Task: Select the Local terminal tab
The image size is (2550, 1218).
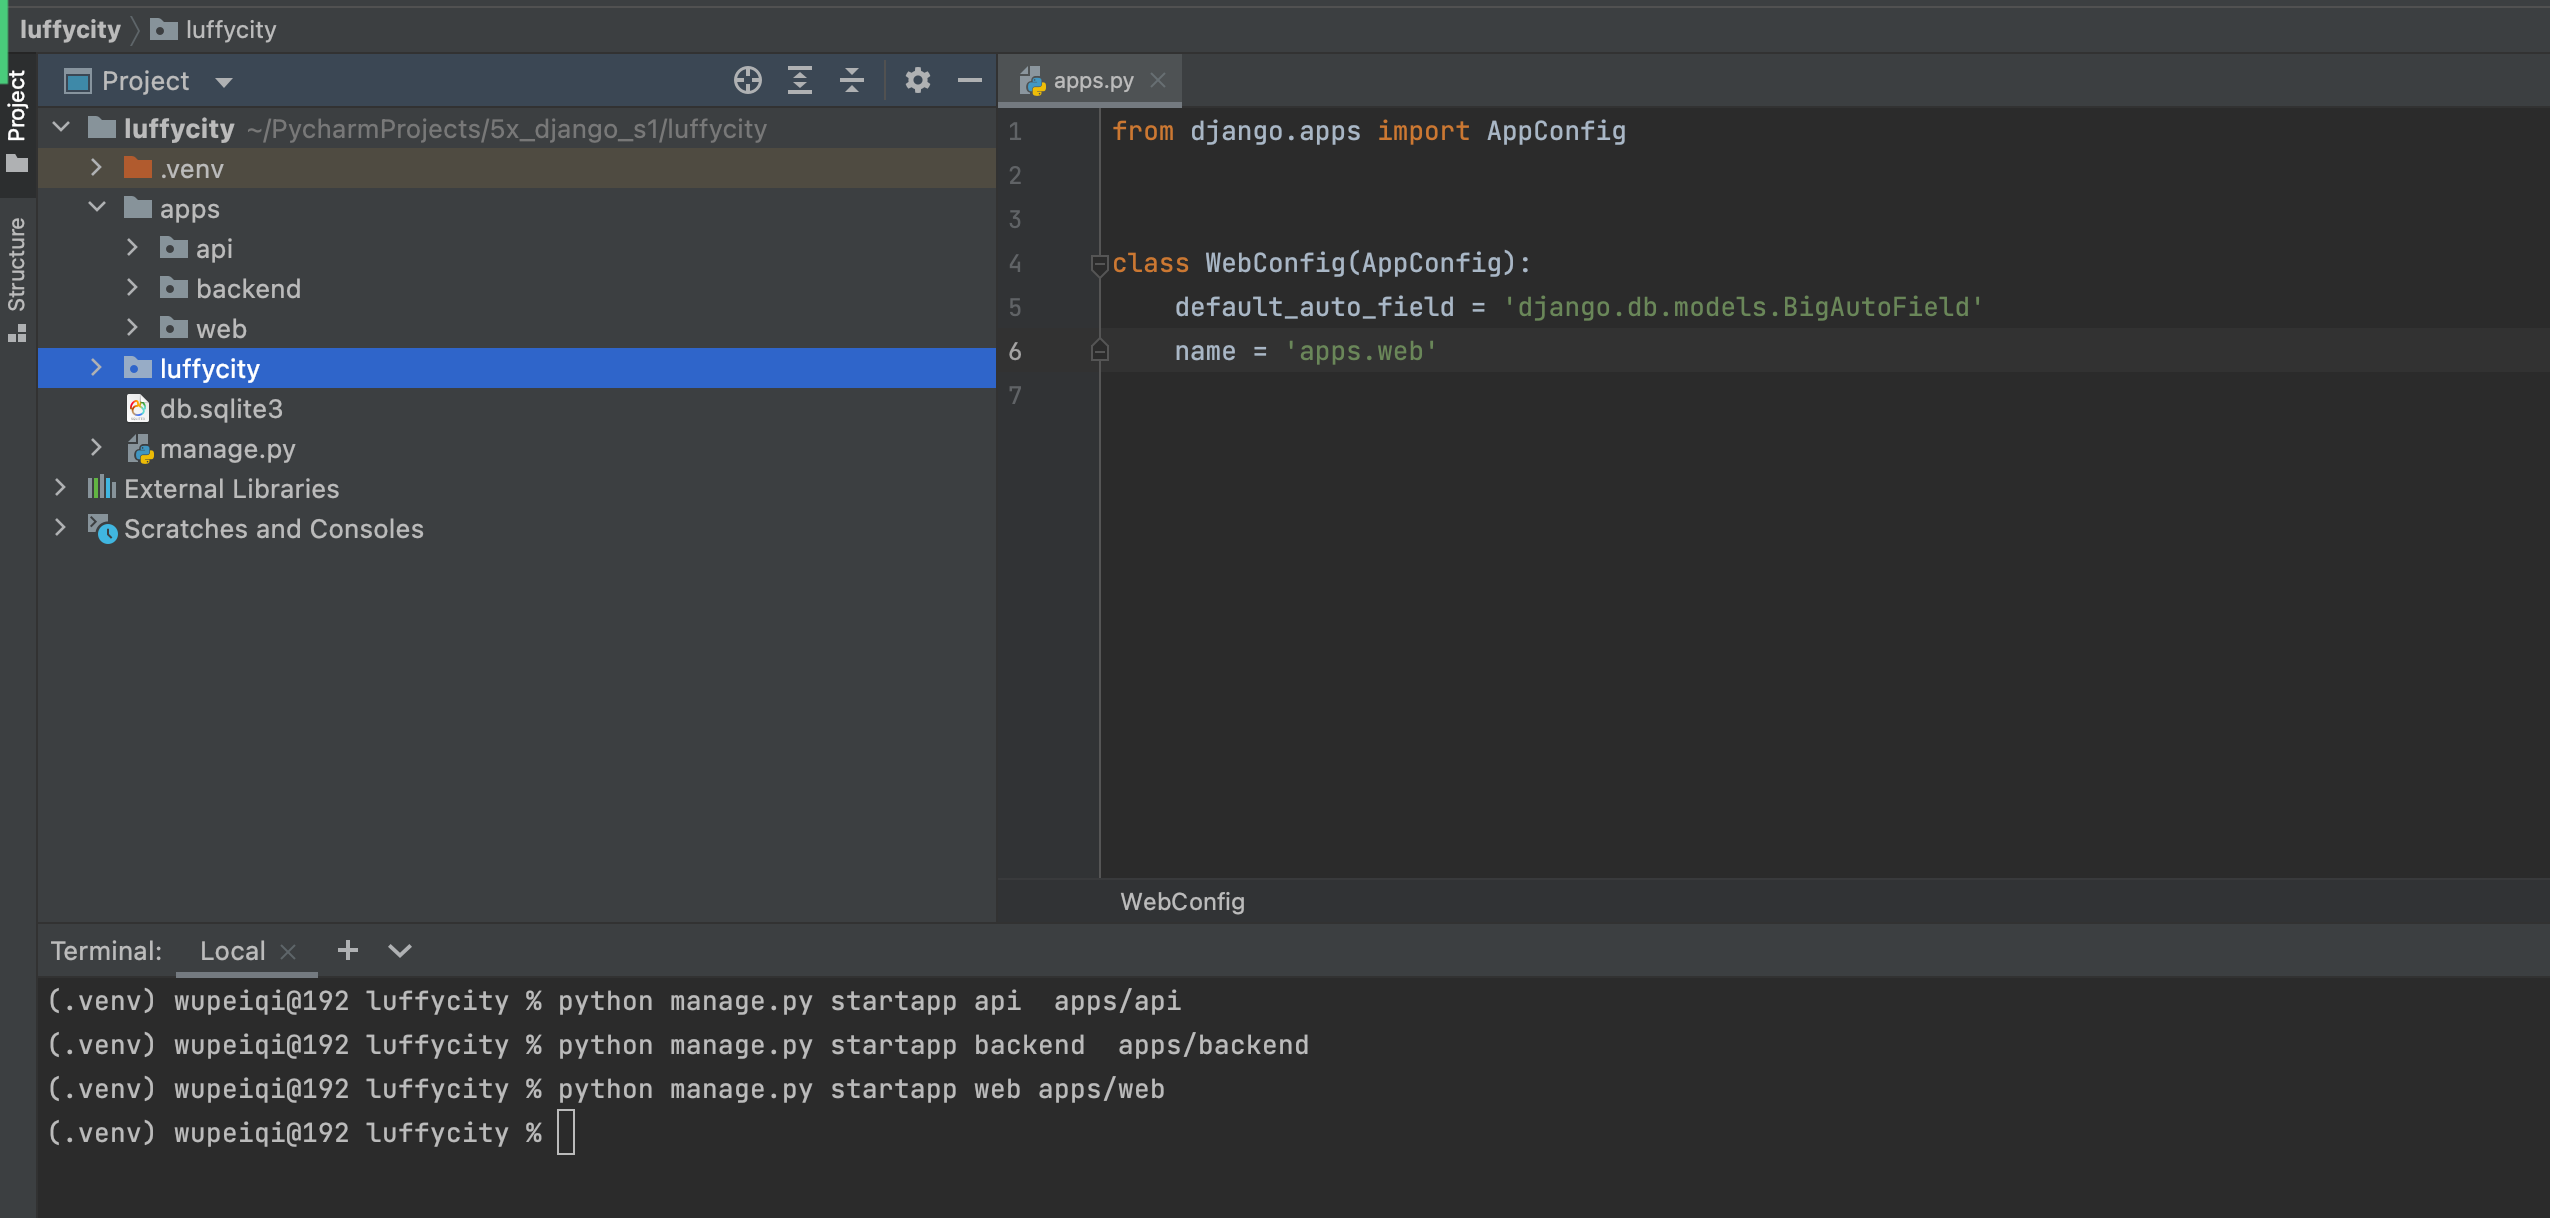Action: (232, 950)
